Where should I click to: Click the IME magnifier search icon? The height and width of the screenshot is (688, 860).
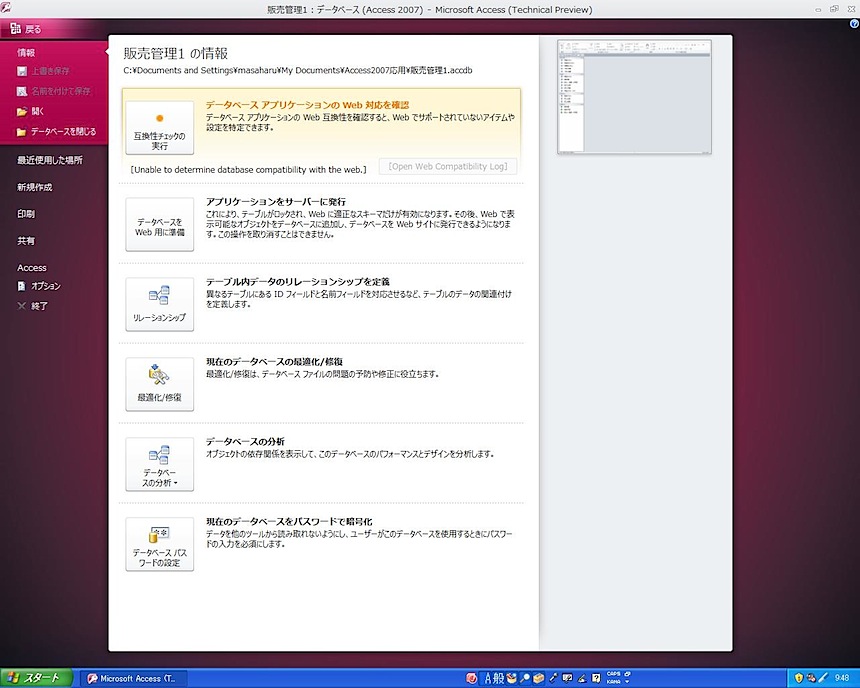[x=525, y=678]
